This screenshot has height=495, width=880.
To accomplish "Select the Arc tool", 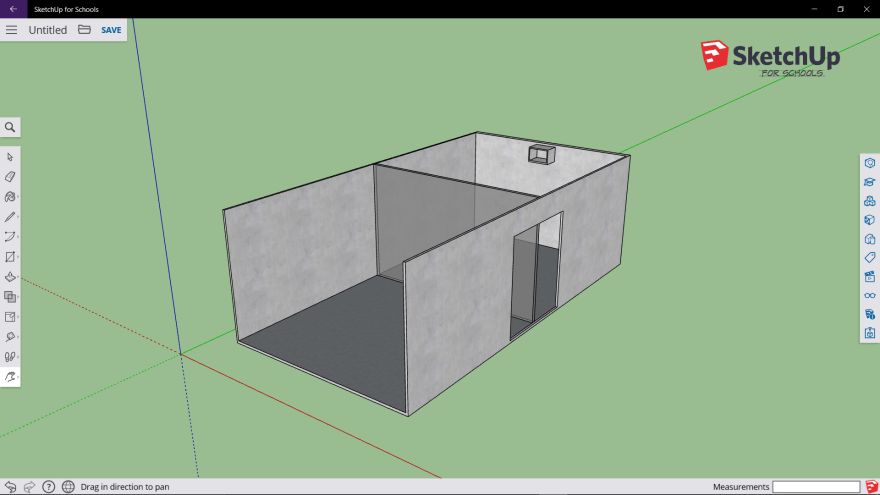I will point(10,237).
